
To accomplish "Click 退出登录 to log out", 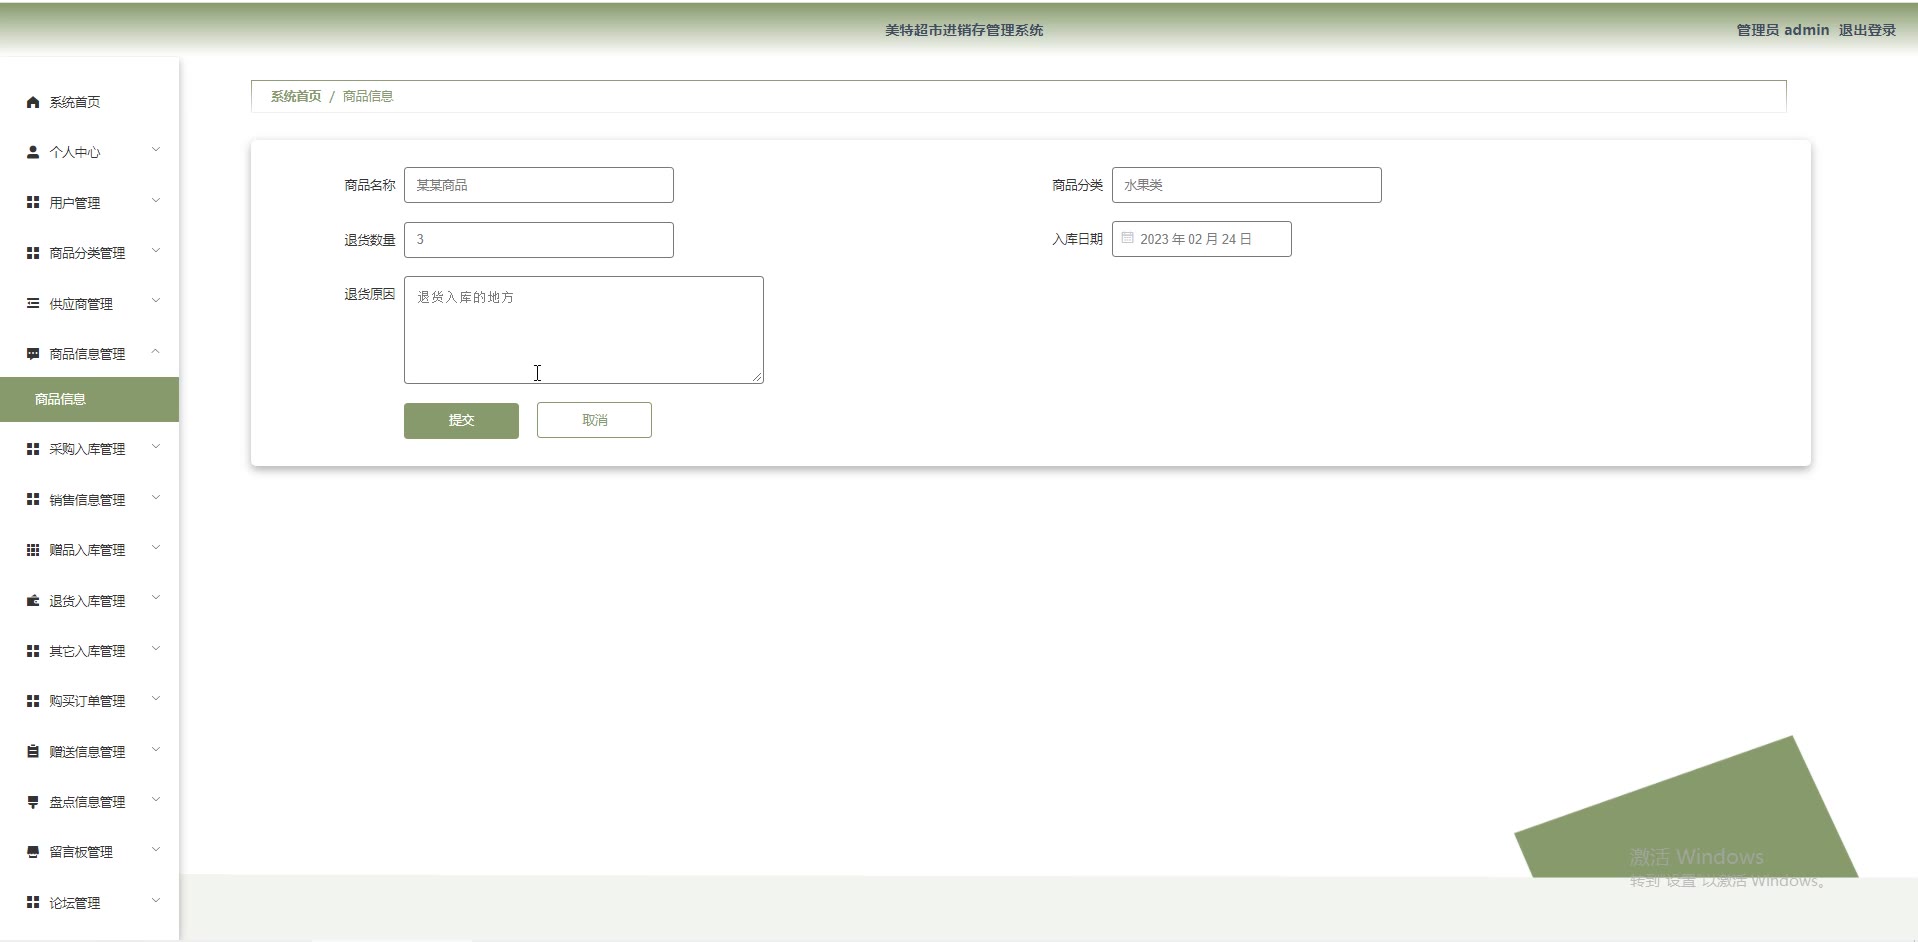I will click(x=1867, y=30).
